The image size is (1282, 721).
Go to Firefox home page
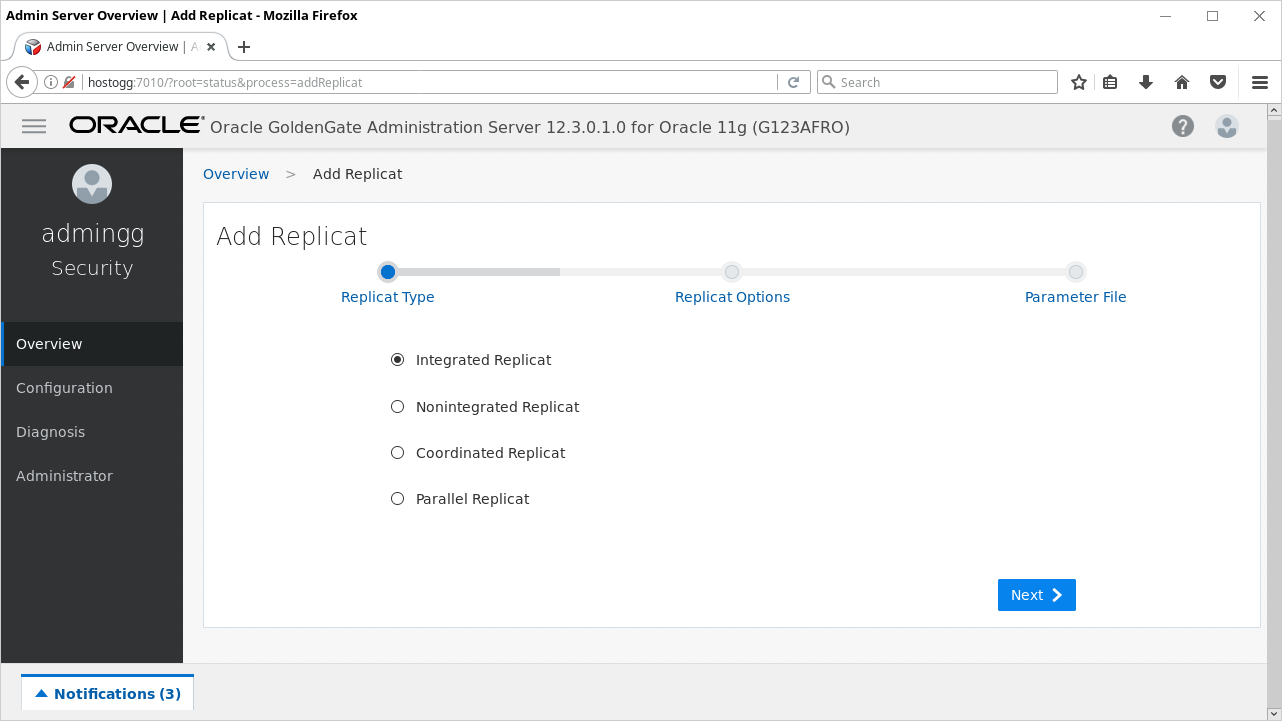coord(1182,82)
